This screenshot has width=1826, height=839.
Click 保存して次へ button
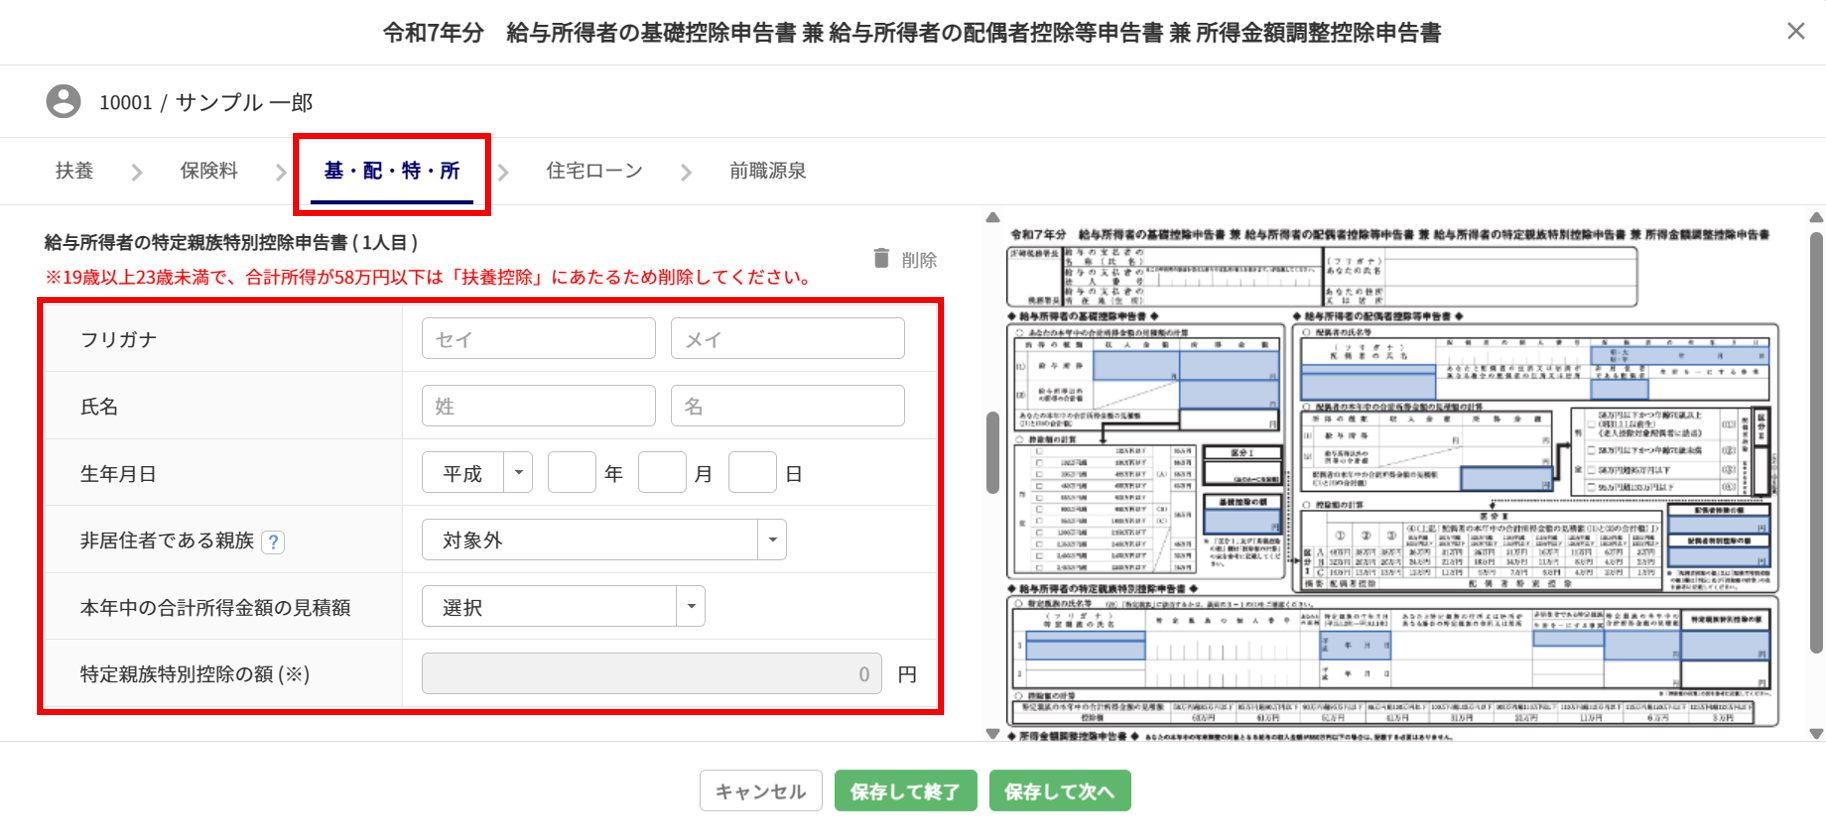tap(1059, 791)
